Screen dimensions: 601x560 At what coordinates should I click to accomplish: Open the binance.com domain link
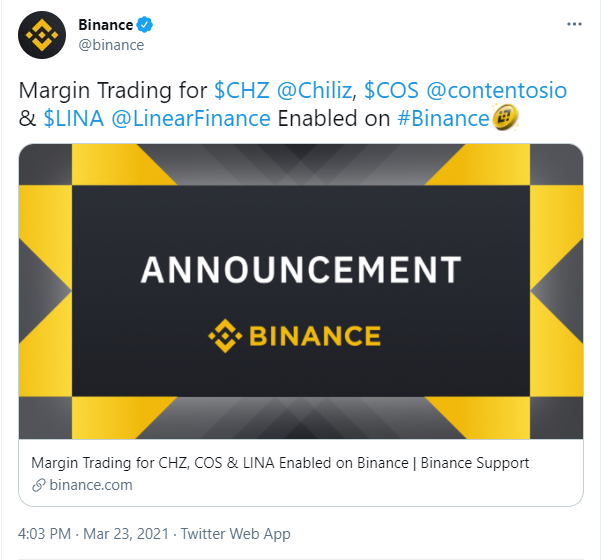(x=91, y=485)
